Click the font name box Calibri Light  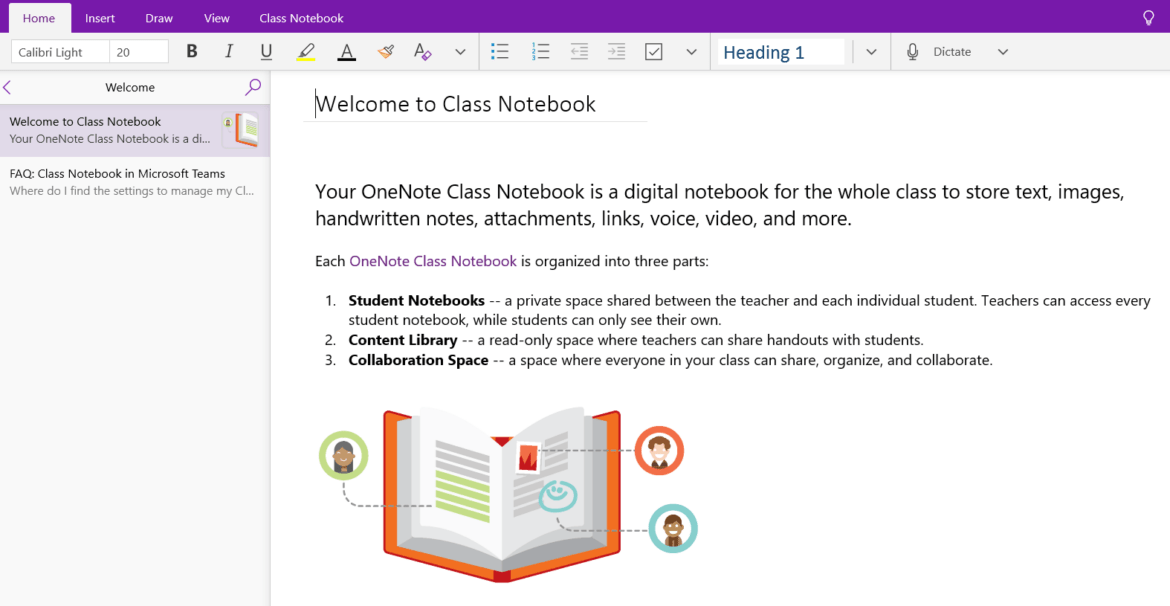[x=60, y=51]
